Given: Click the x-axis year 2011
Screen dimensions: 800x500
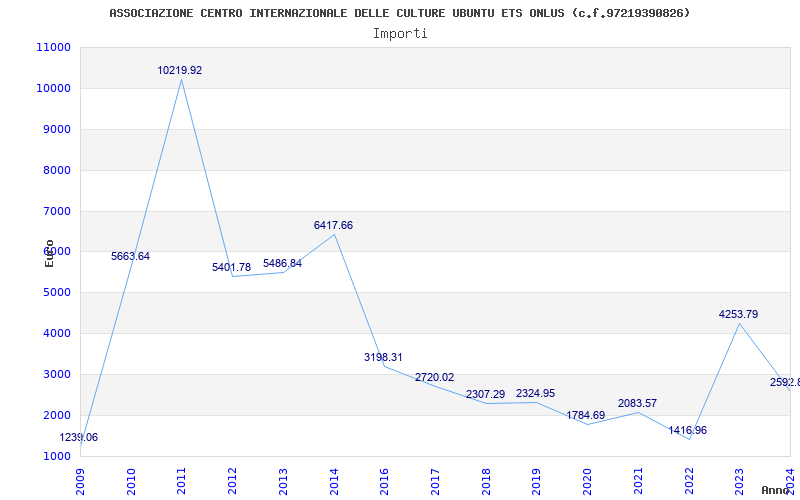Looking at the screenshot, I should (x=182, y=482).
